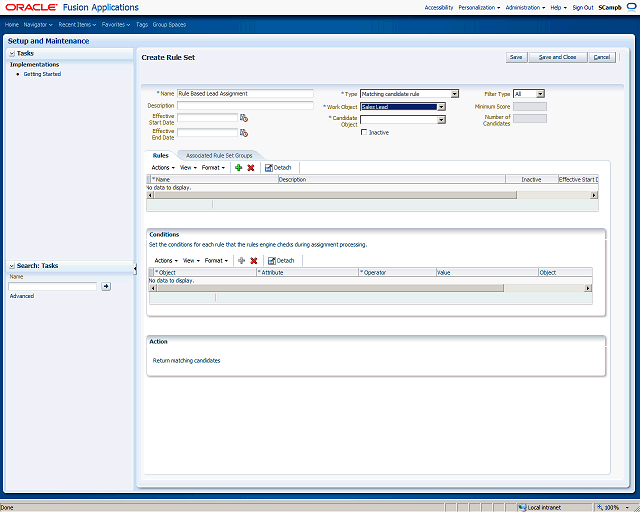Open the Administration menu
The height and width of the screenshot is (512, 640).
pos(525,7)
